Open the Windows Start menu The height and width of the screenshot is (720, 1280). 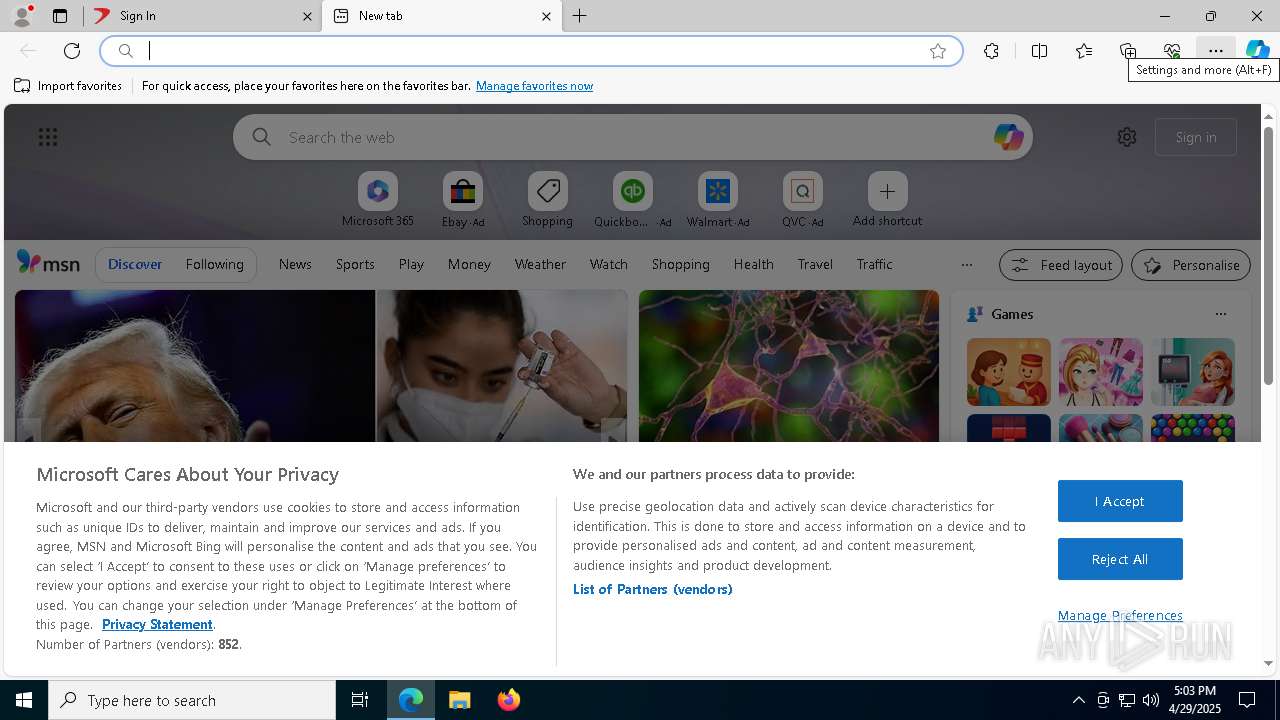24,700
